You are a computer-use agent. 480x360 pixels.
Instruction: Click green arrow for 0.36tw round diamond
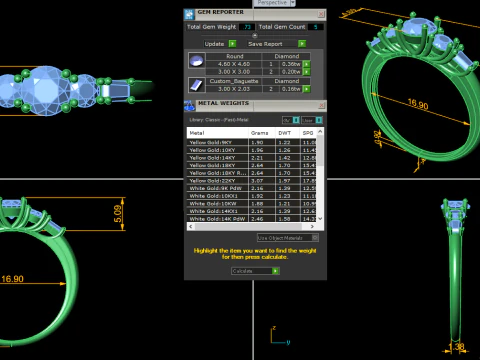click(307, 64)
